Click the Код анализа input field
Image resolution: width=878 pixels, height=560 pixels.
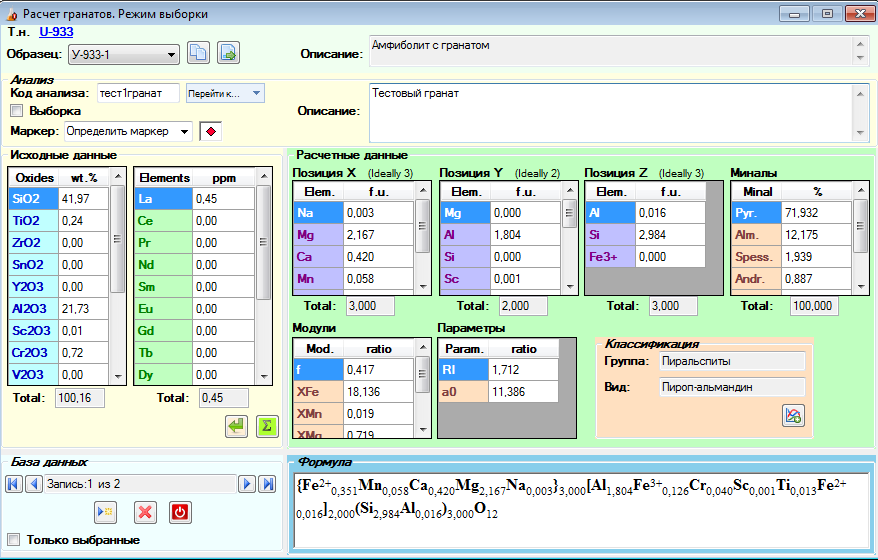pyautogui.click(x=138, y=94)
